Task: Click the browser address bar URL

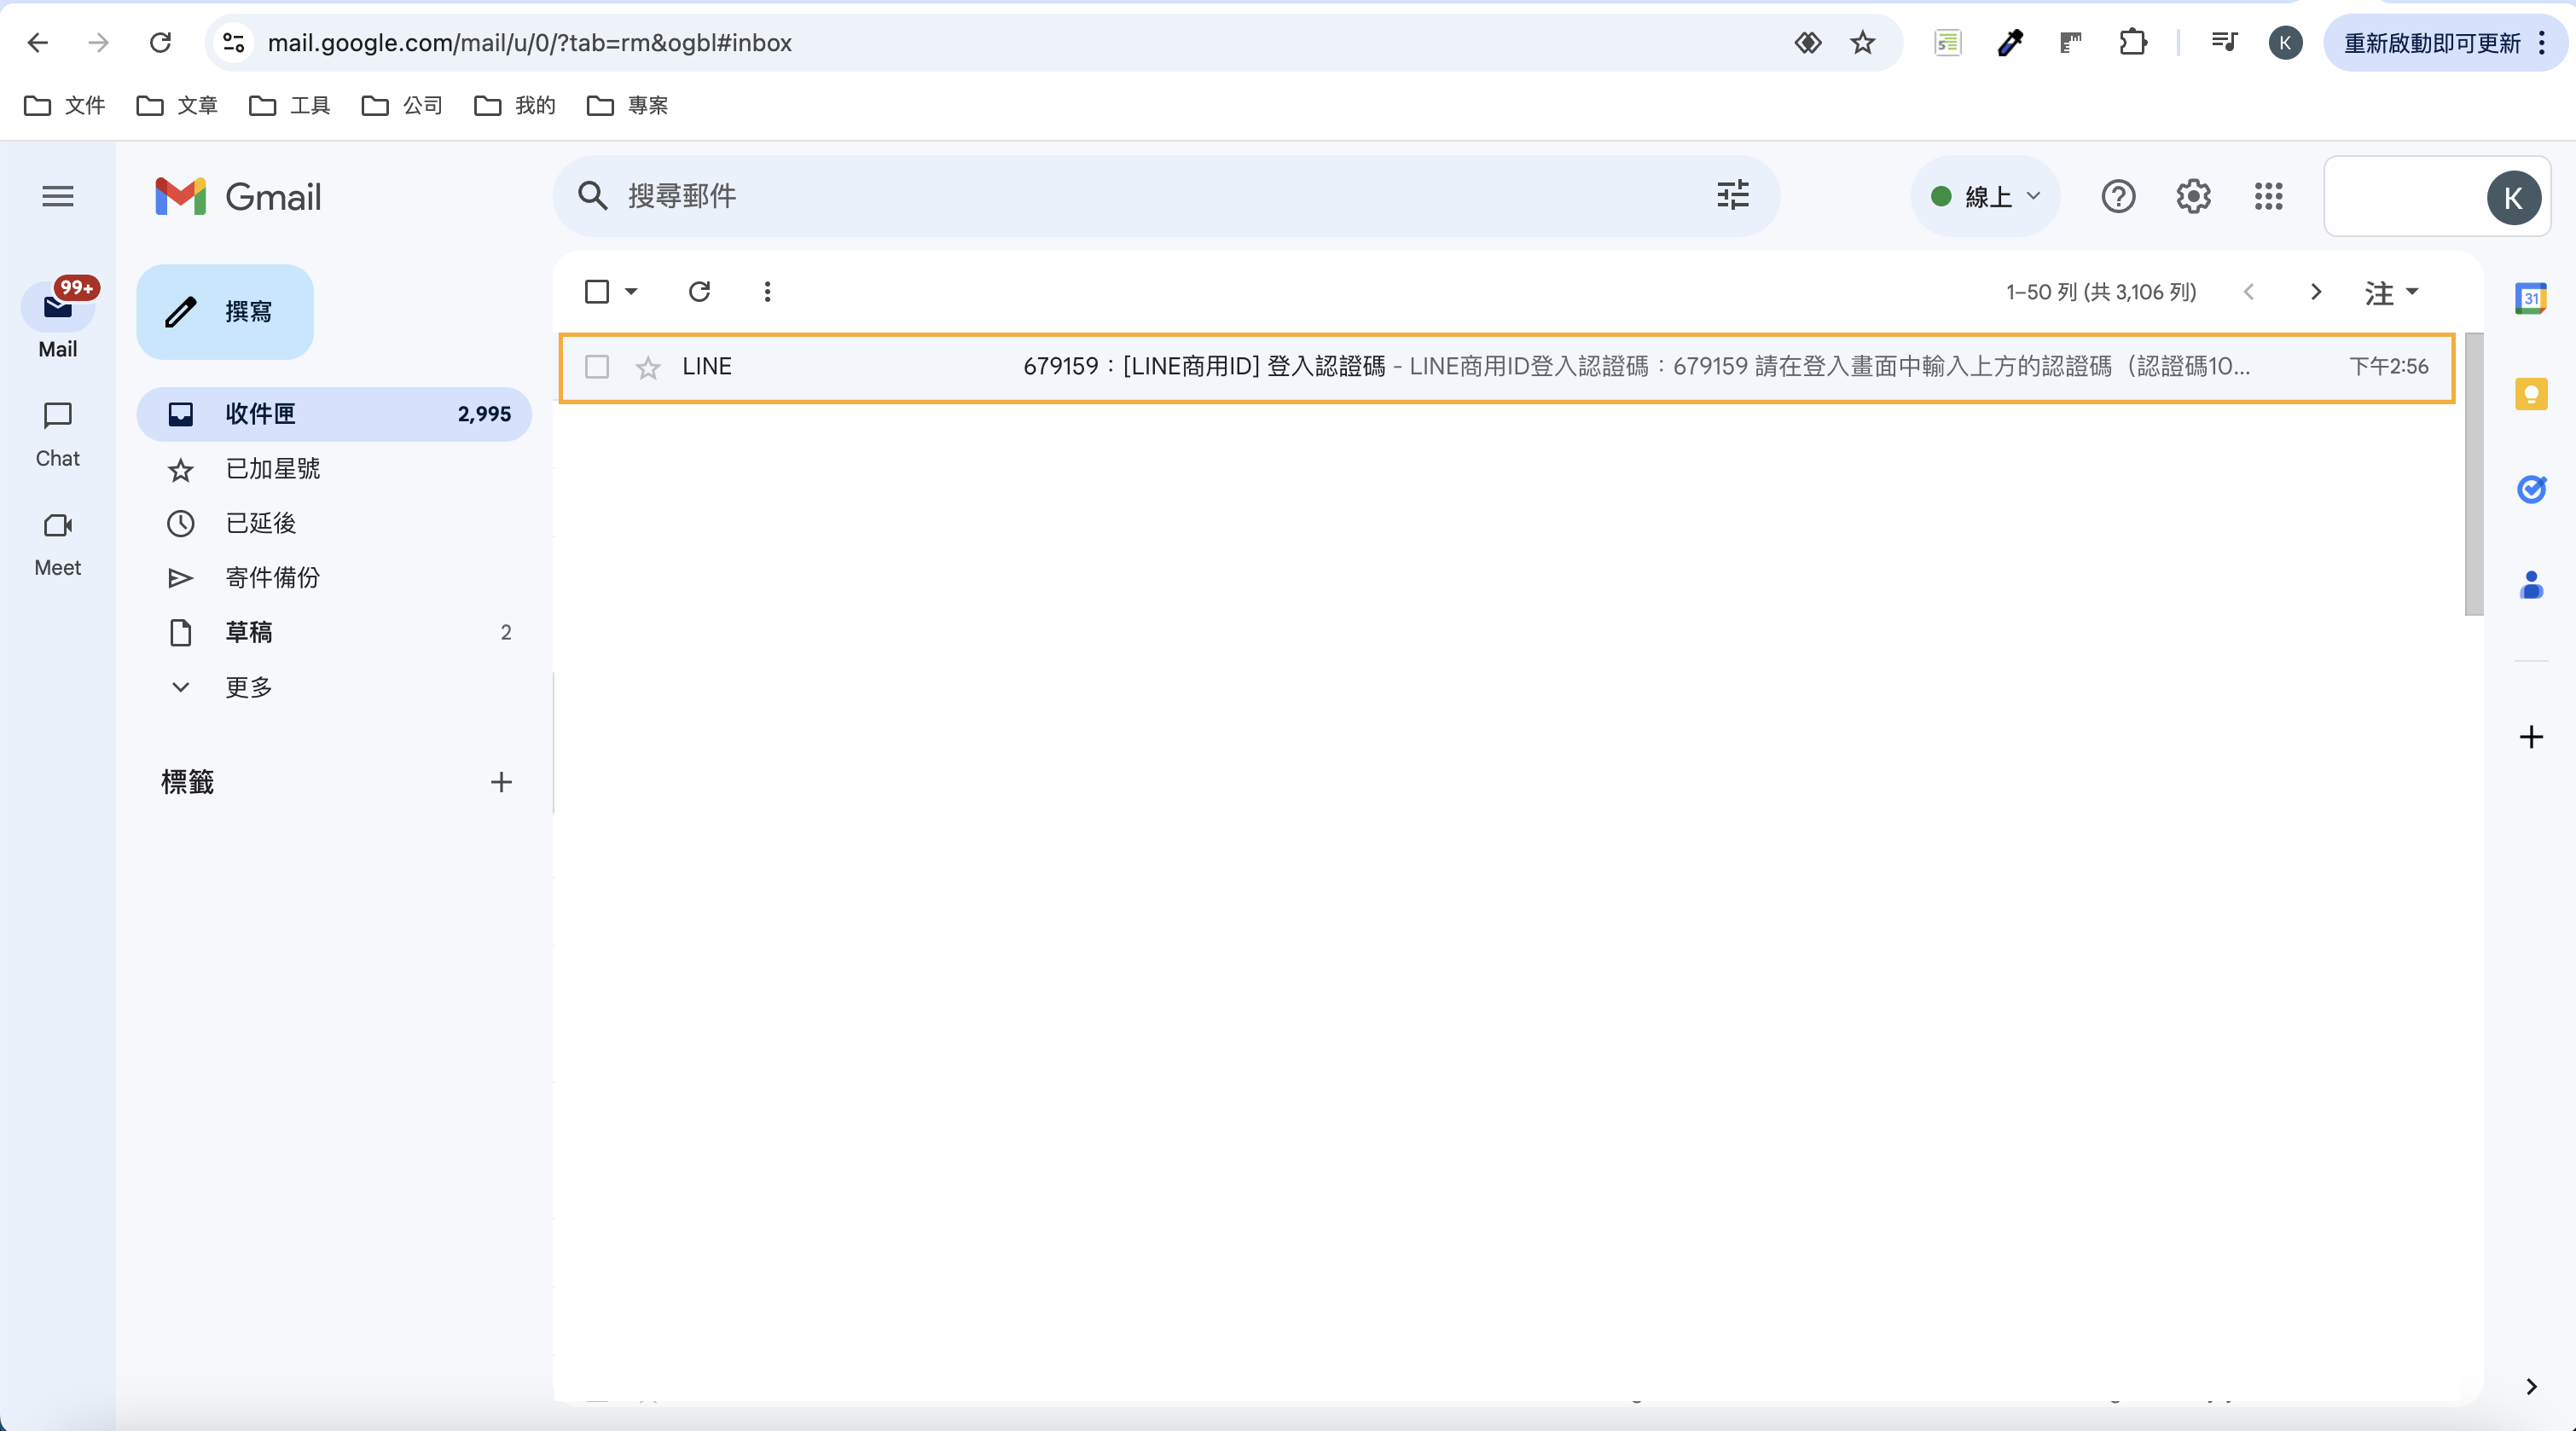Action: 530,43
